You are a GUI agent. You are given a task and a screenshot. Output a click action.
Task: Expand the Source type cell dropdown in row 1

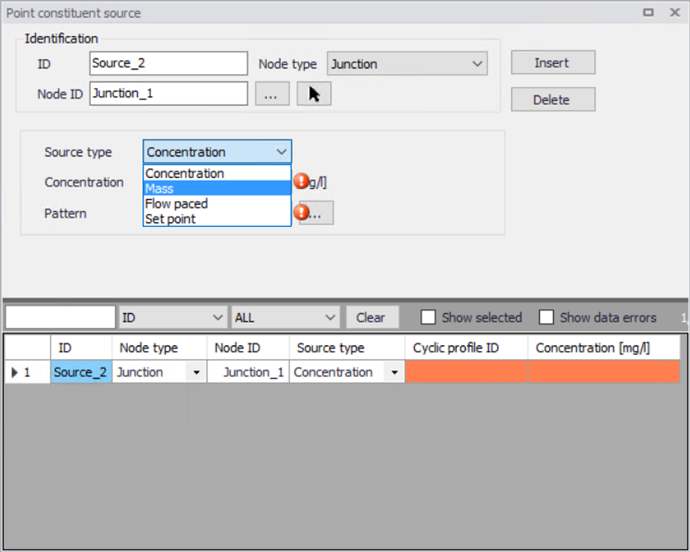tap(394, 372)
